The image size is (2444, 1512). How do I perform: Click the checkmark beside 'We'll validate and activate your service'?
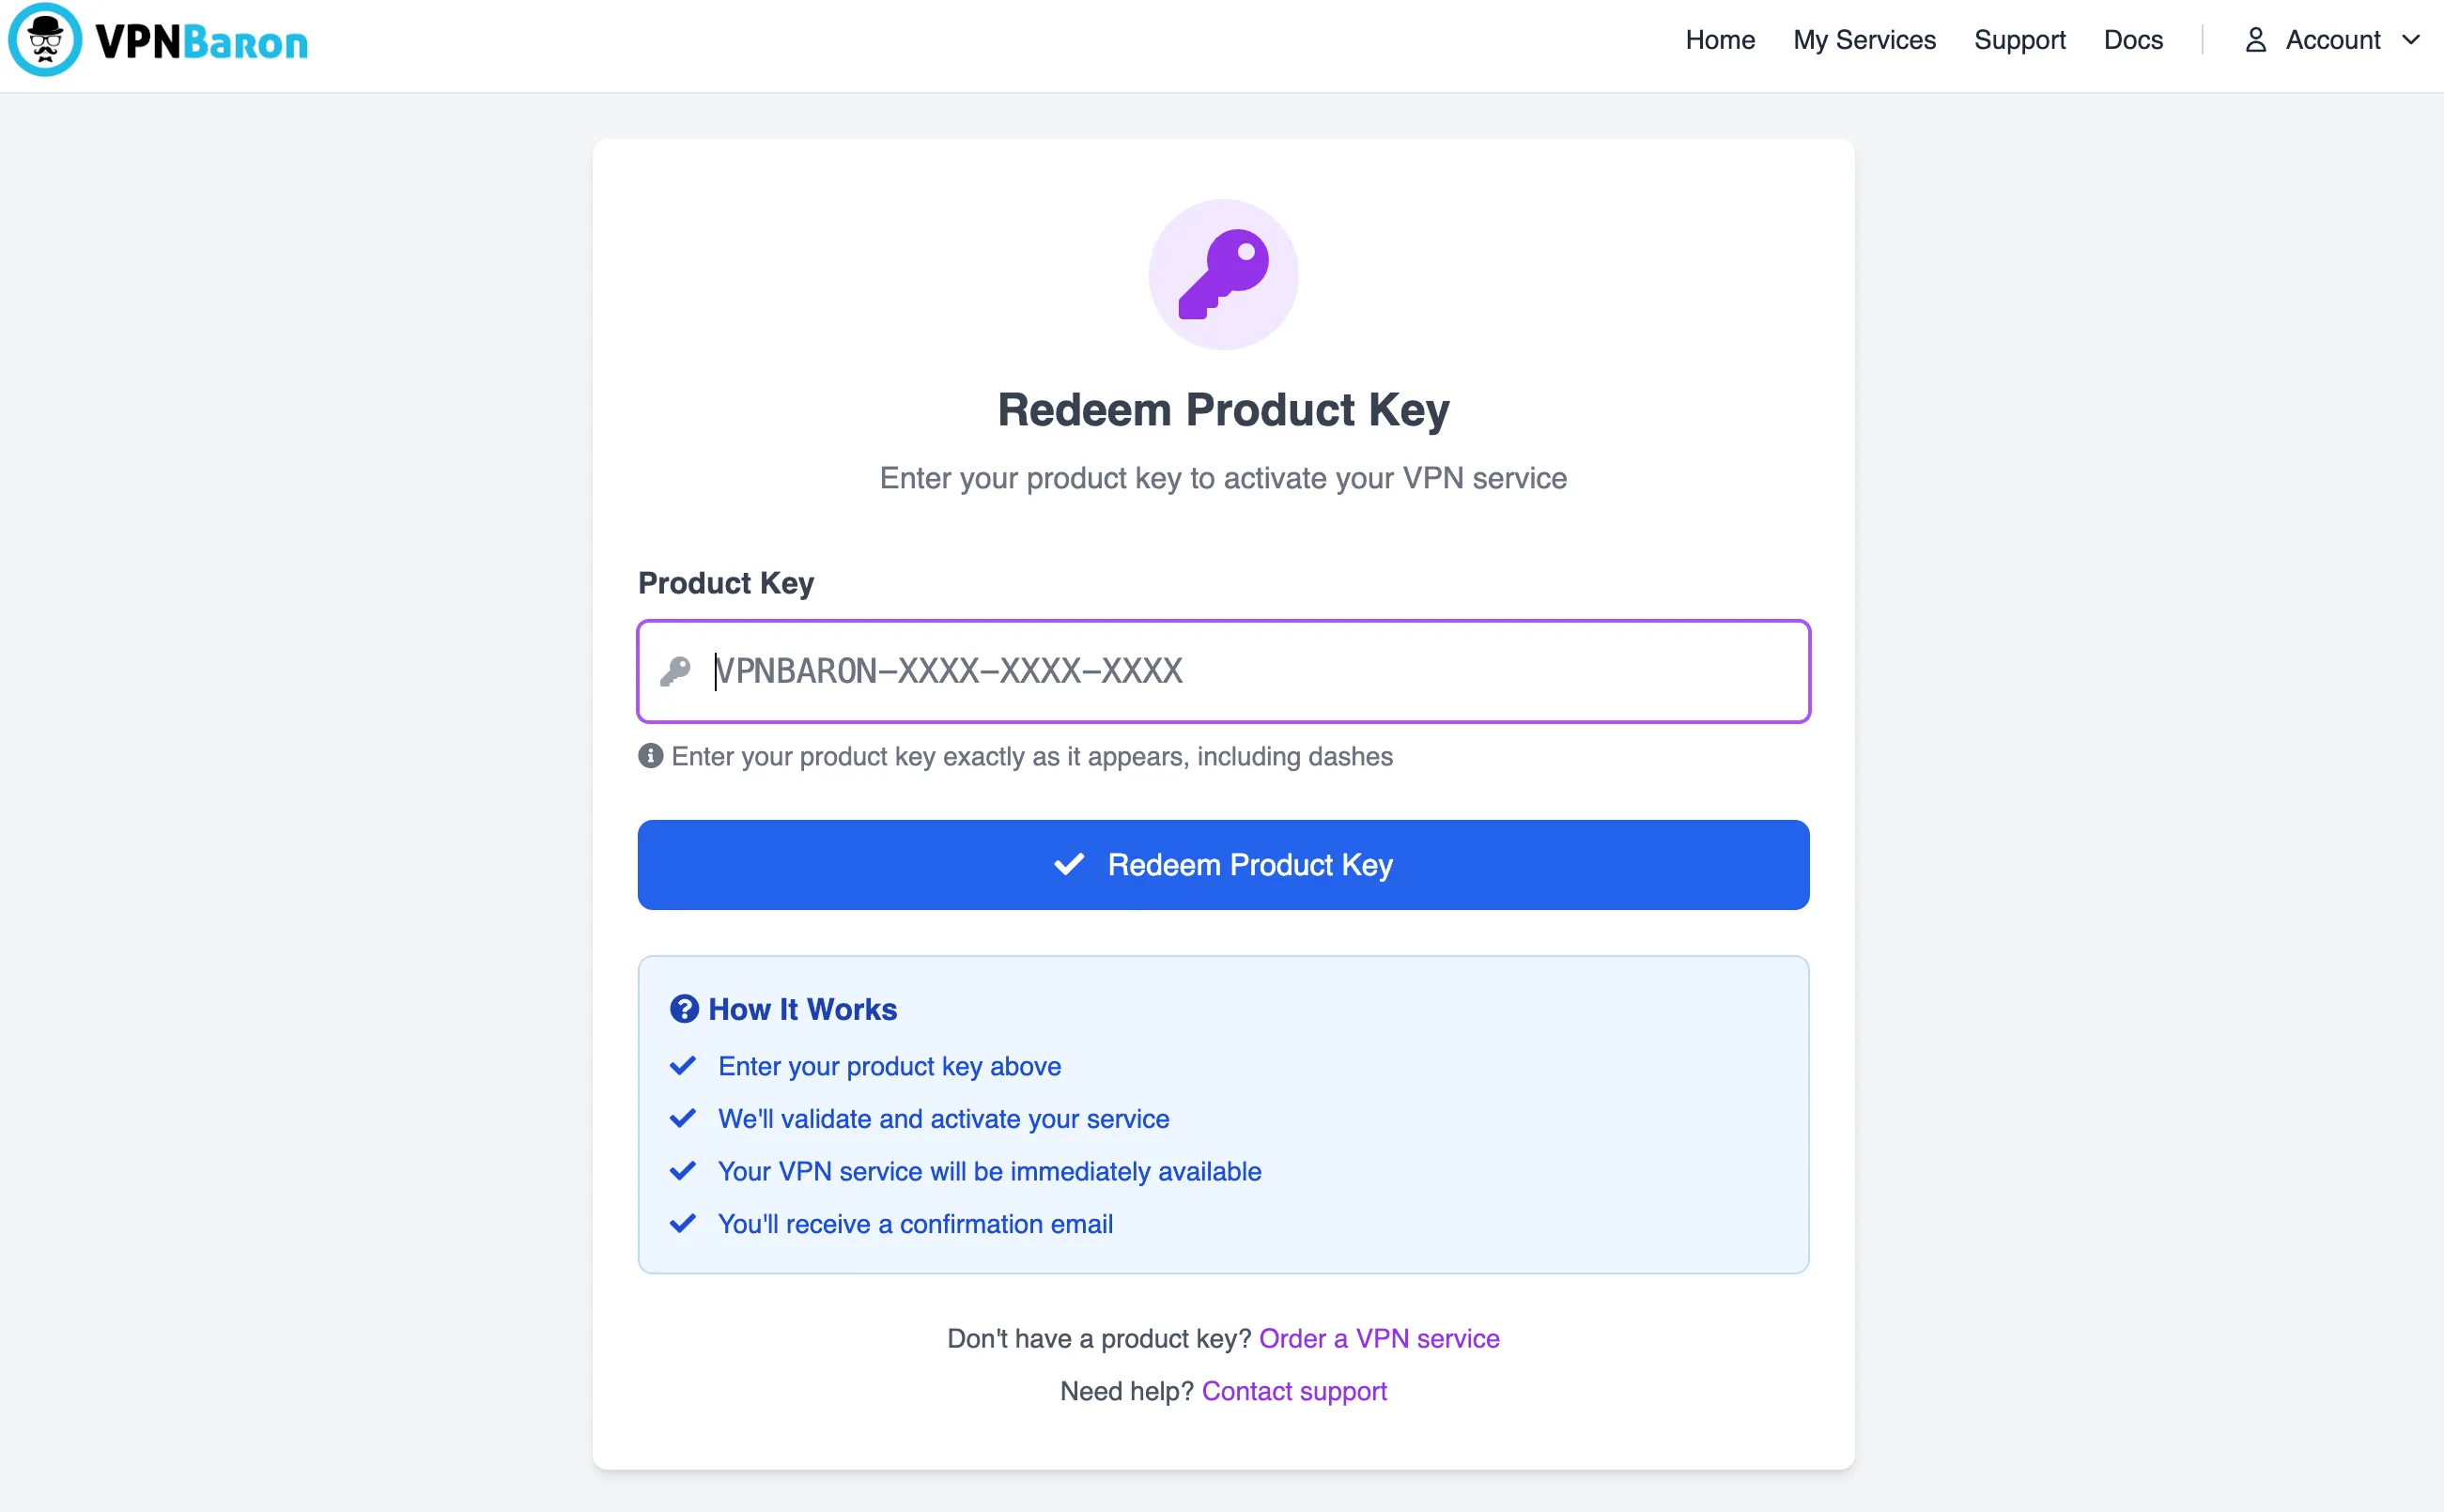(684, 1119)
